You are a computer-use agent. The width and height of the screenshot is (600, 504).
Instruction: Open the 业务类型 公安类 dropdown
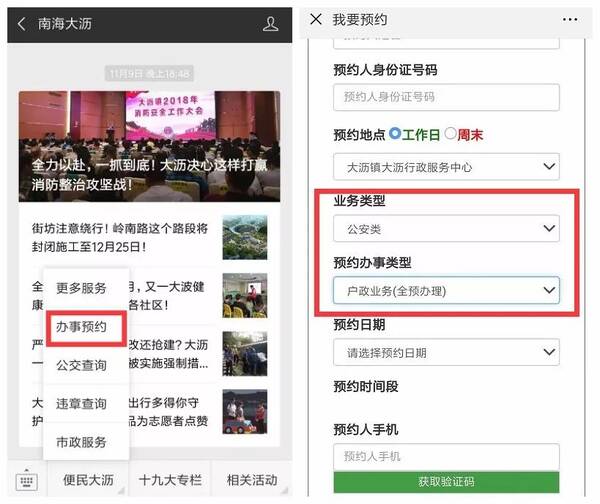446,228
